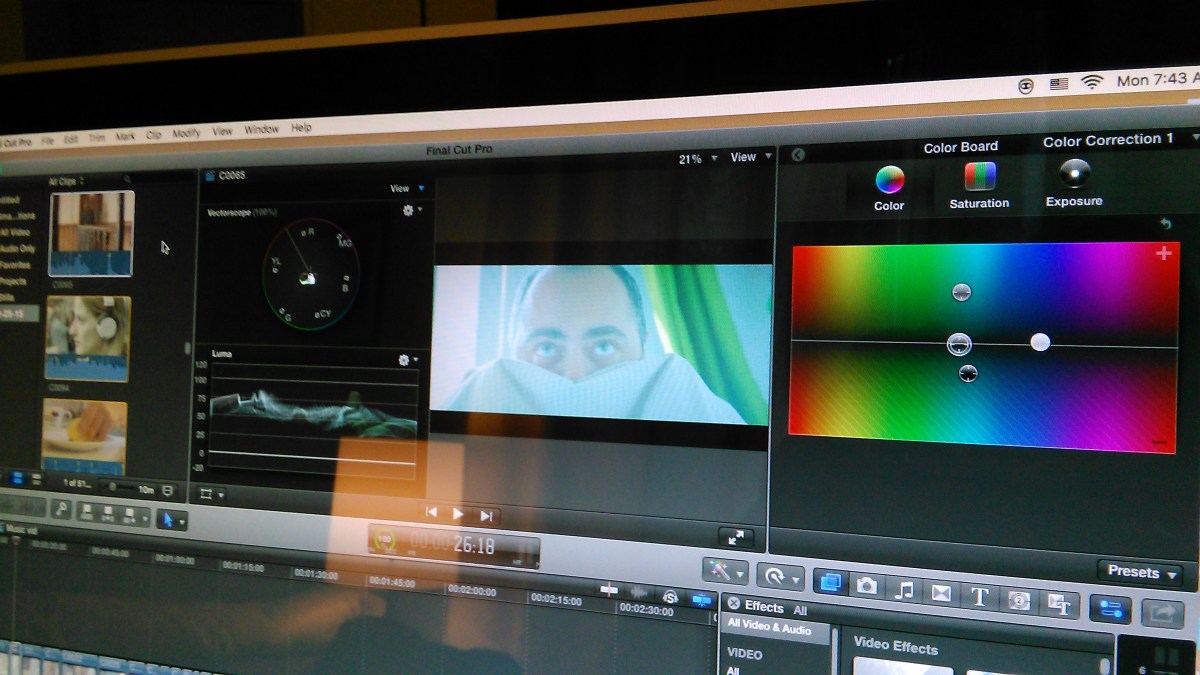
Task: Click the Share export icon
Action: pyautogui.click(x=1162, y=612)
